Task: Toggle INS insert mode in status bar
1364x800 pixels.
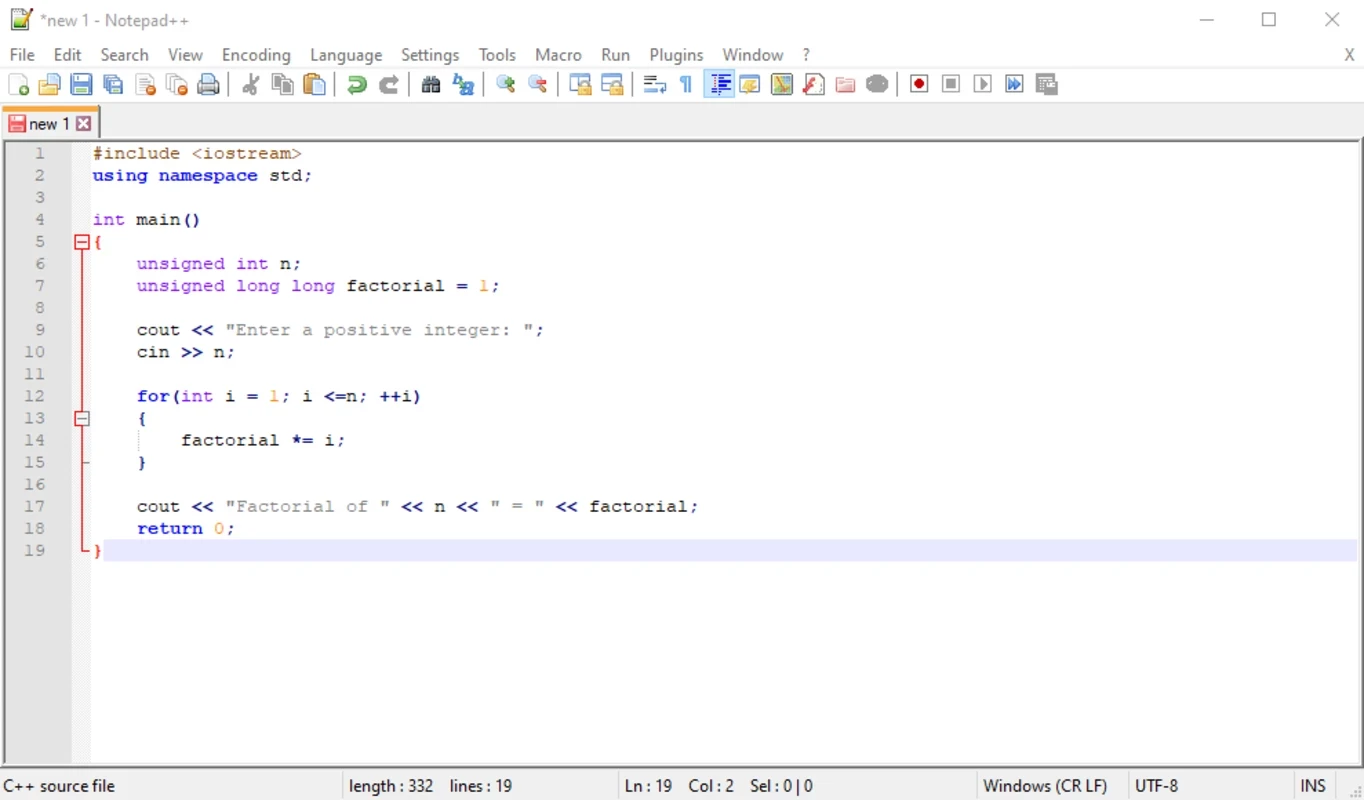Action: pos(1312,786)
